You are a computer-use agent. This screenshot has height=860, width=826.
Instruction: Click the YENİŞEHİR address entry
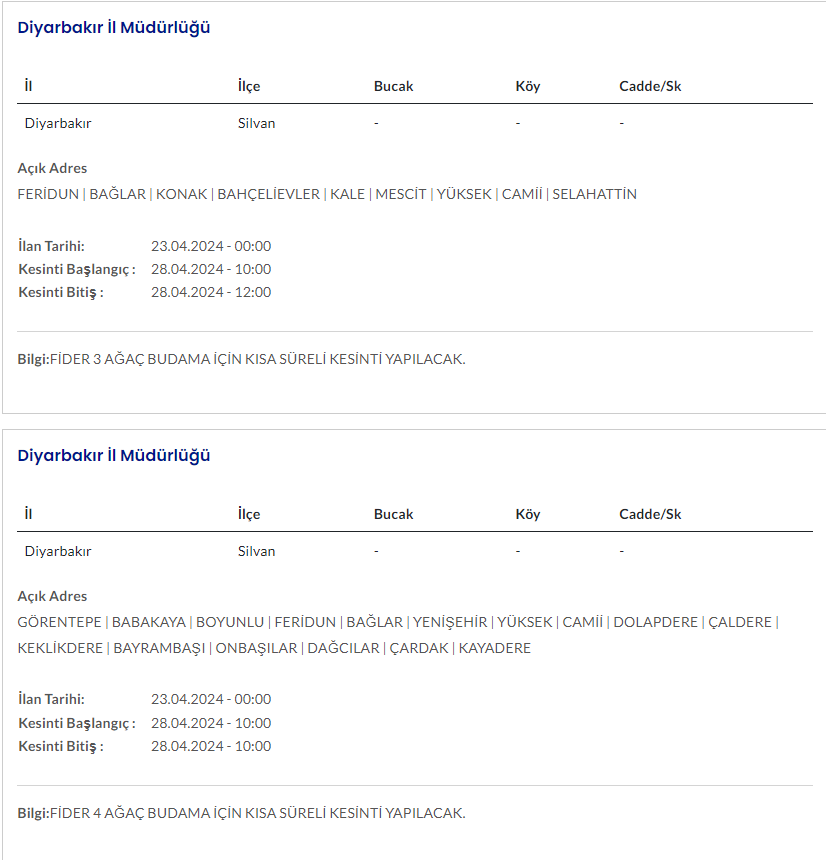450,622
